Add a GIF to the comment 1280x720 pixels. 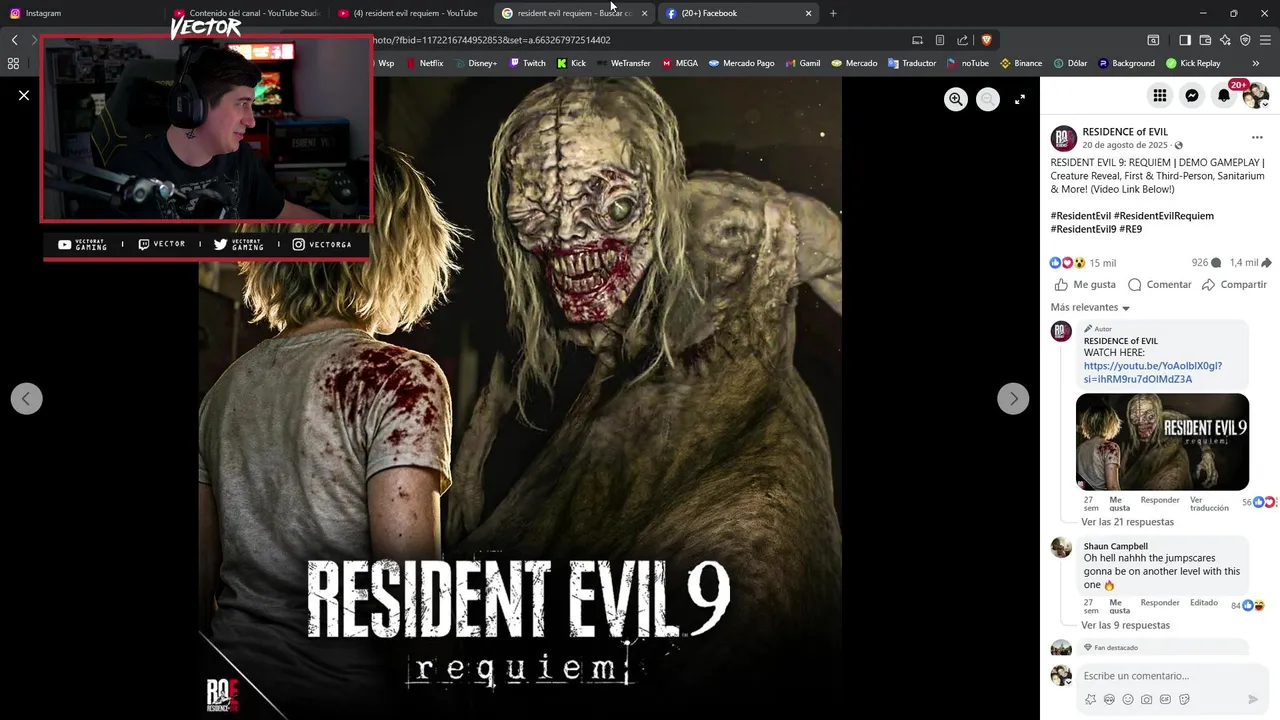[1166, 699]
